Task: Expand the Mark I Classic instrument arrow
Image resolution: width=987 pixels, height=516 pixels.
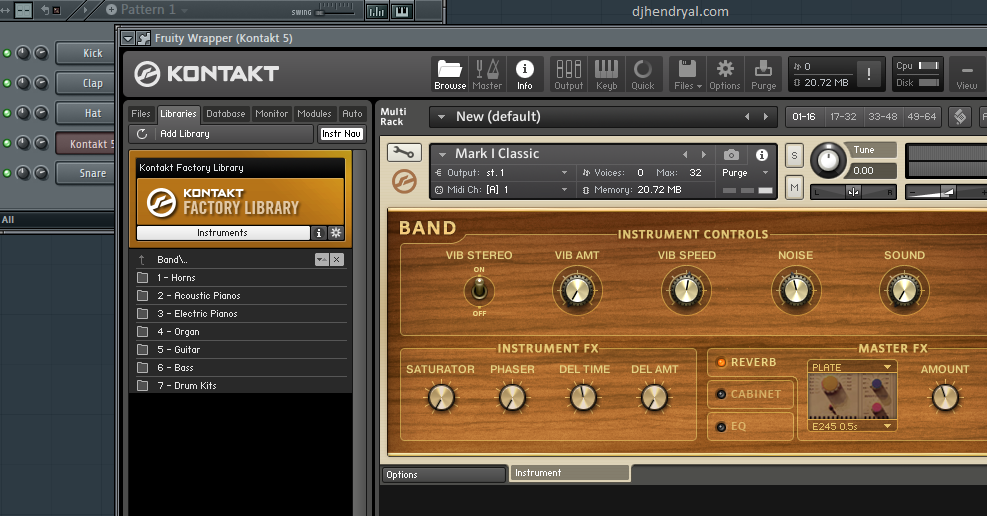Action: point(443,154)
